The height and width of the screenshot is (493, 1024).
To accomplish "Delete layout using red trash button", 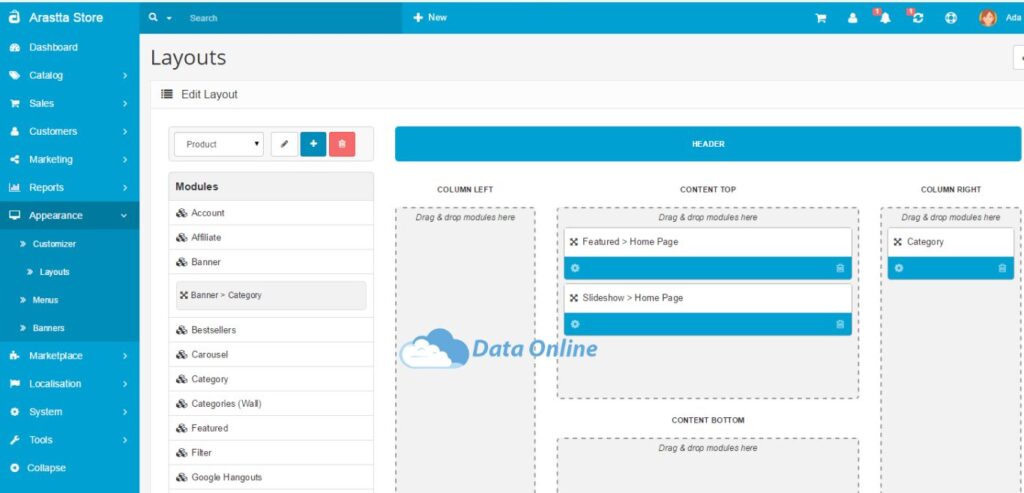I will point(342,144).
